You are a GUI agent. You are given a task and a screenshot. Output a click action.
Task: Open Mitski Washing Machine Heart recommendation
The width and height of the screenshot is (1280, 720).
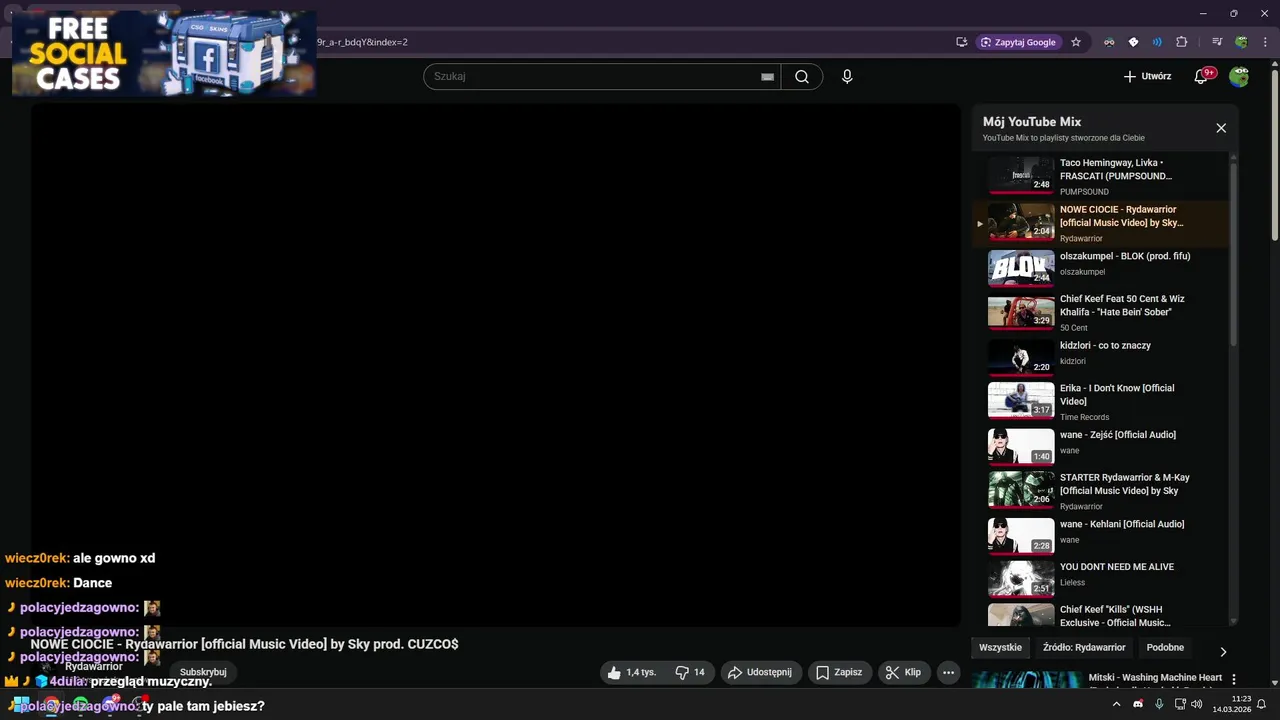[1155, 678]
